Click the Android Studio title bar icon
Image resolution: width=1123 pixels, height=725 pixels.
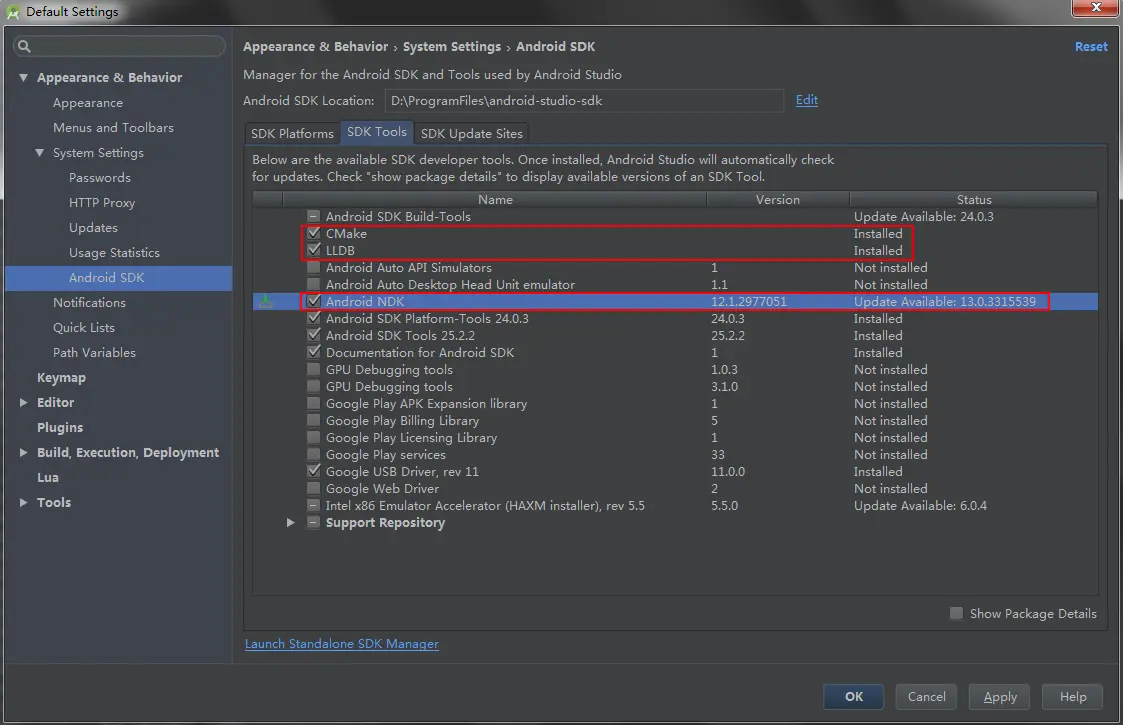click(x=12, y=12)
